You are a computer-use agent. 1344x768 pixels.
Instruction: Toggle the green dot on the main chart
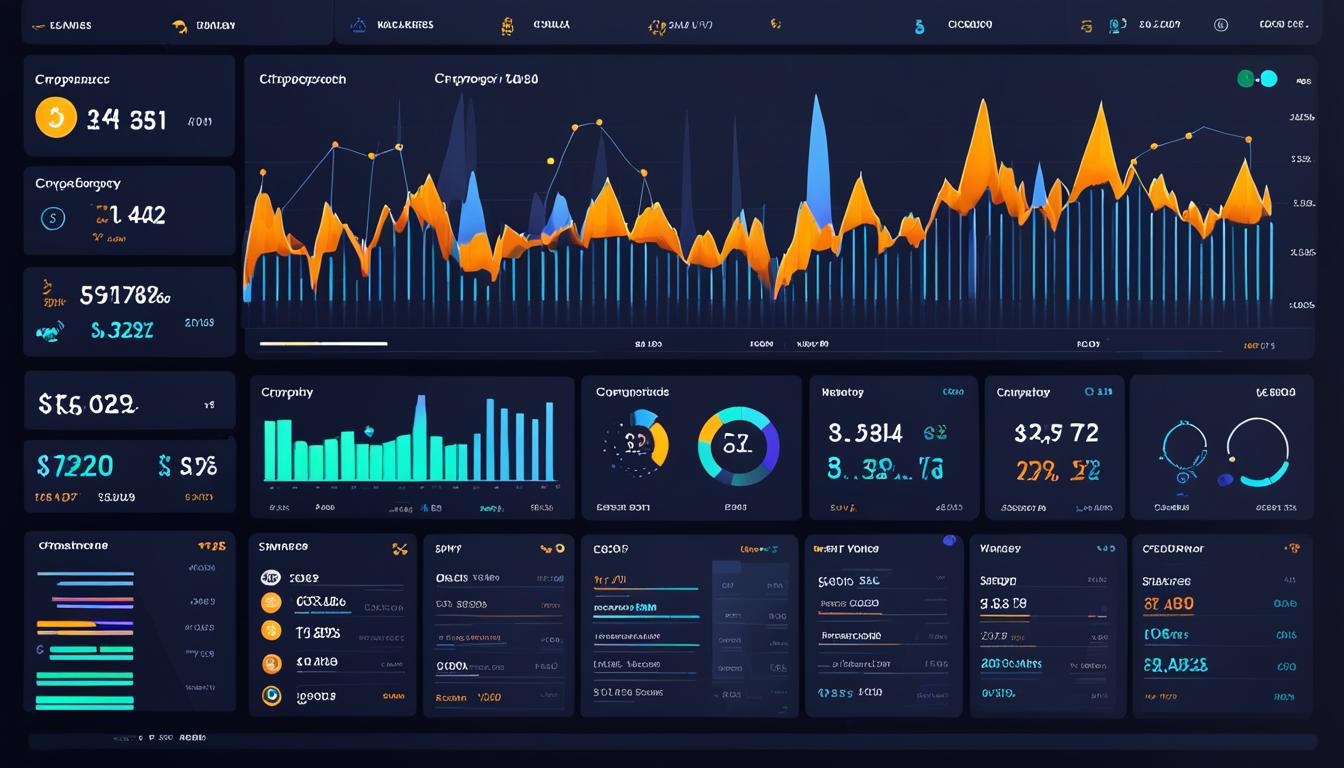pos(1246,79)
